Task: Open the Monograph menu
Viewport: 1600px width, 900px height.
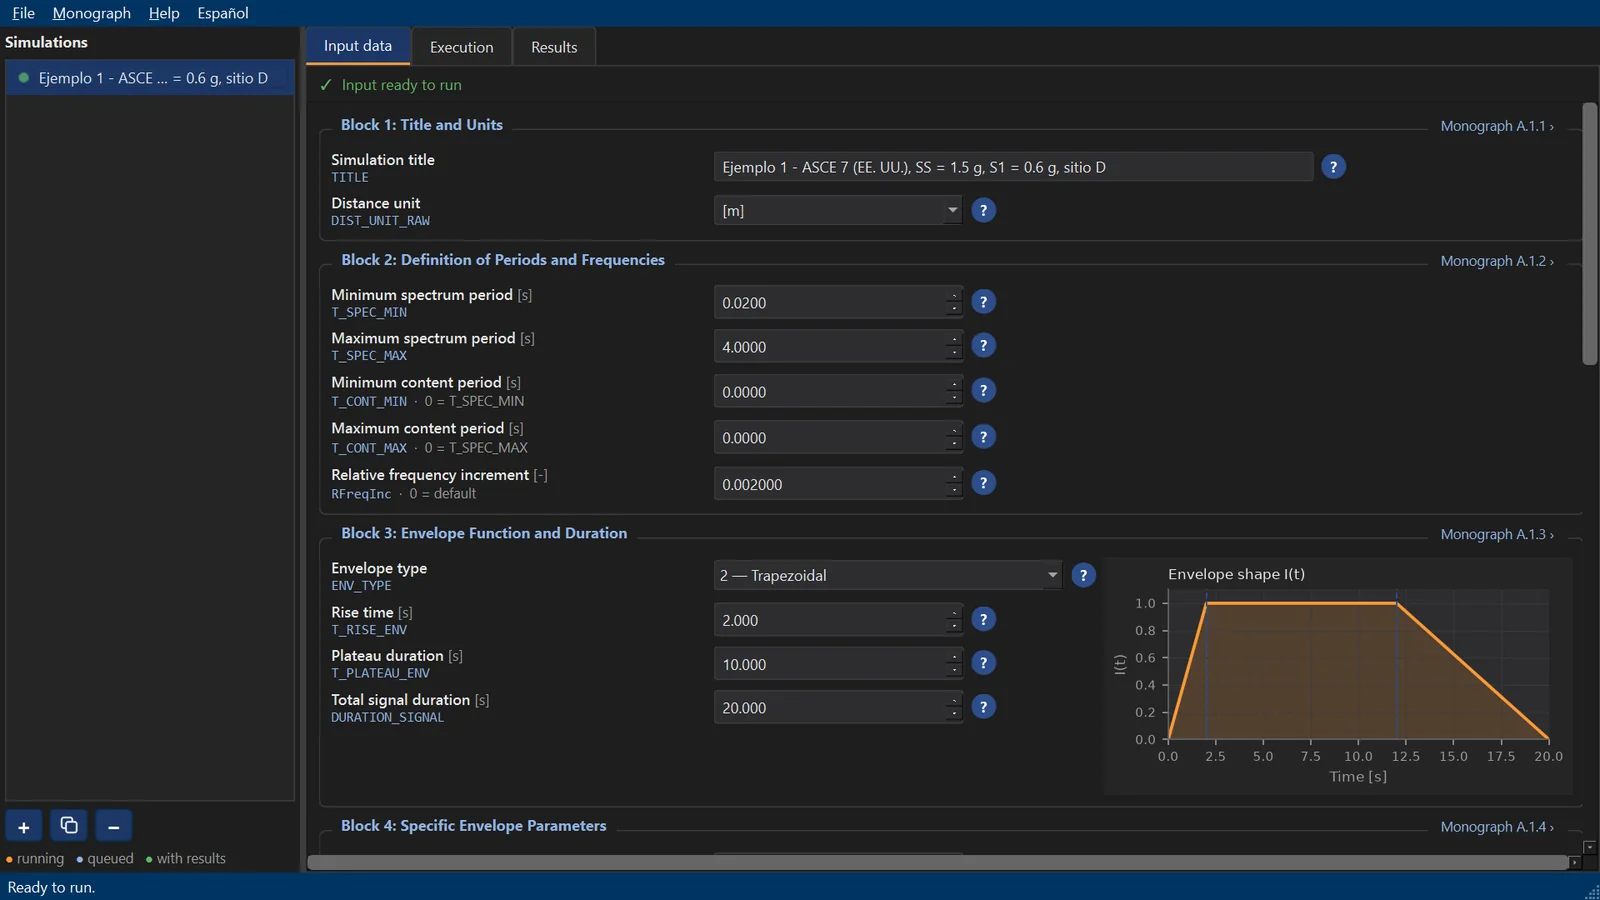Action: pyautogui.click(x=92, y=13)
